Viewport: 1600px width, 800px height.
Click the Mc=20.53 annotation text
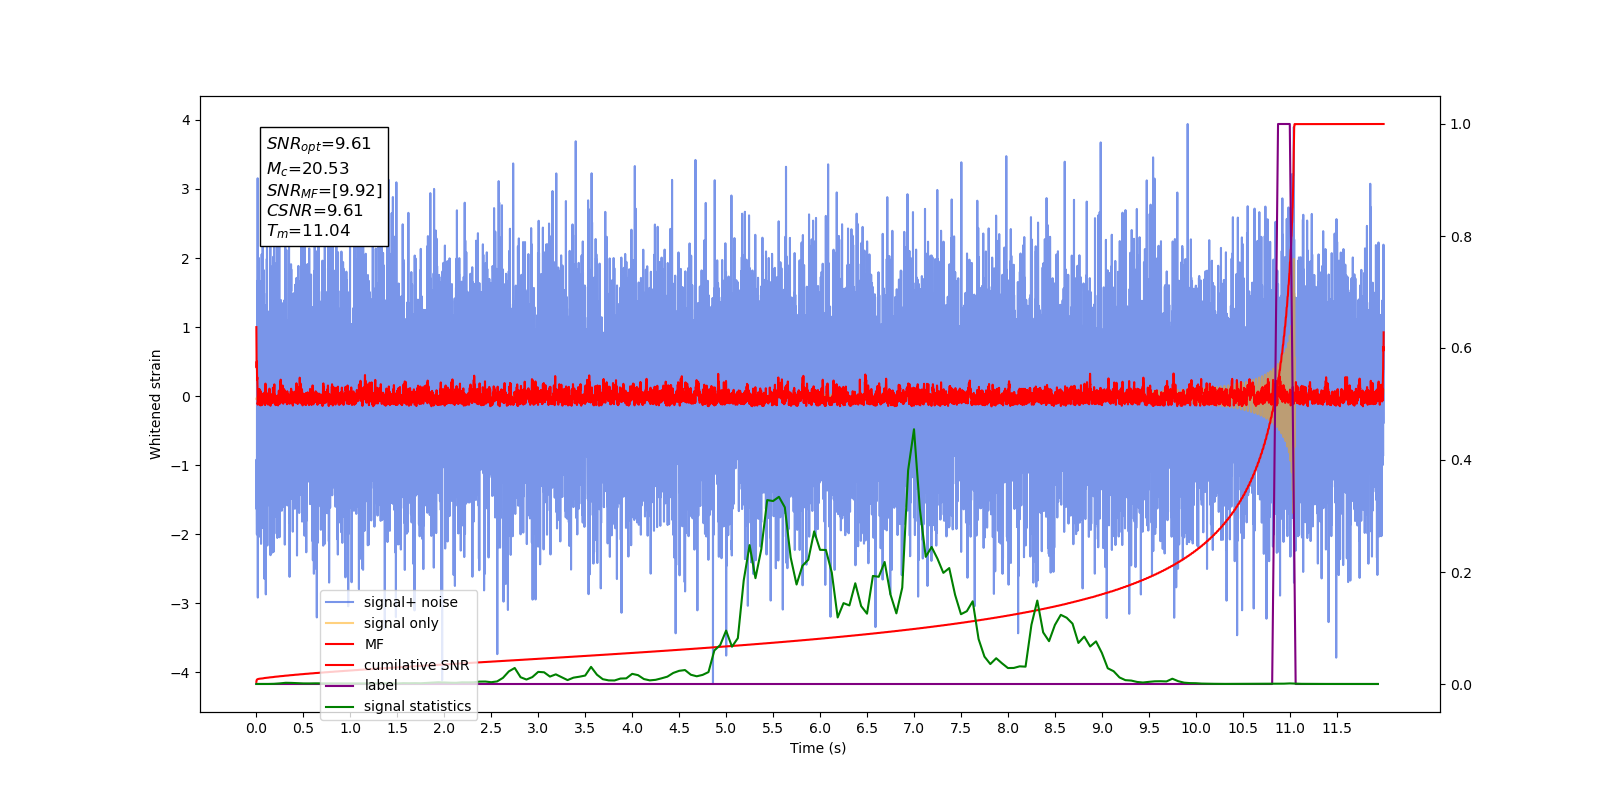(x=307, y=169)
